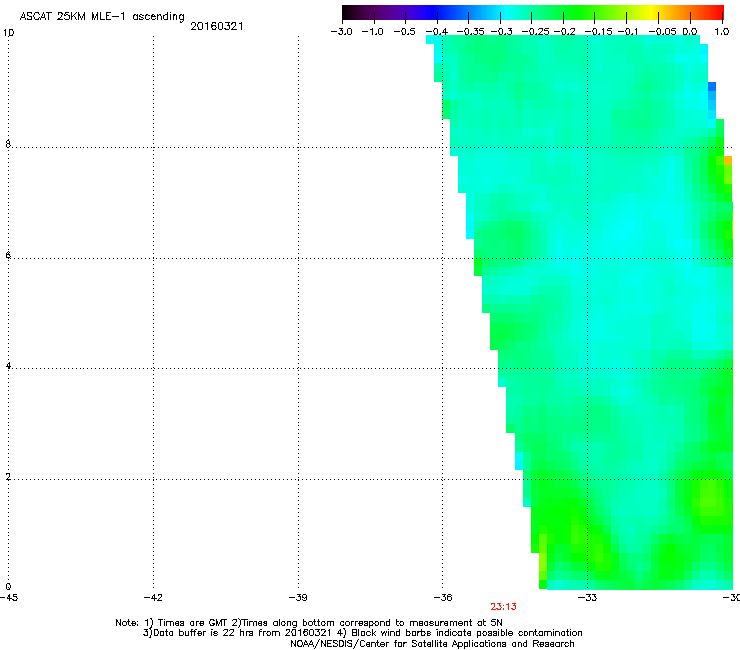The height and width of the screenshot is (650, 740).
Task: Click the longitude label -39
Action: (298, 598)
